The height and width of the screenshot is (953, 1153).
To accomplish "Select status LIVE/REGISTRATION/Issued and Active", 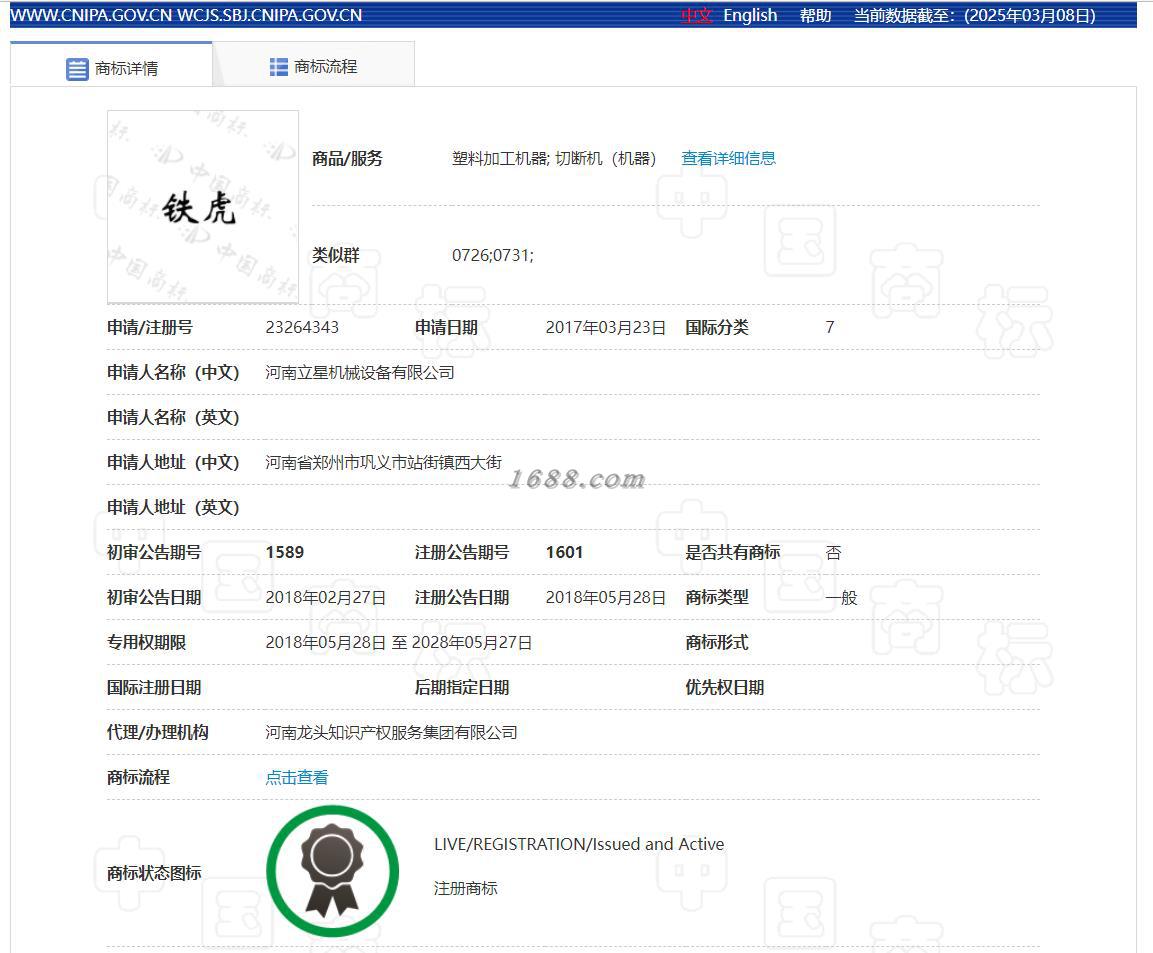I will [x=579, y=844].
